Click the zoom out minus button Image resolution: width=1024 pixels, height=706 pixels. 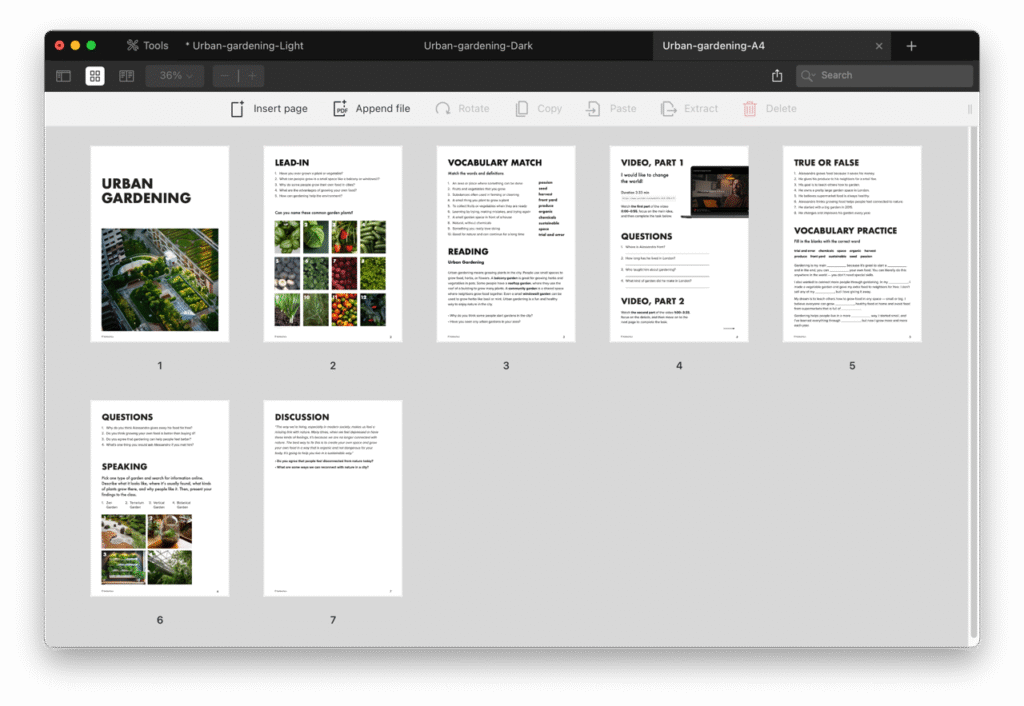point(225,76)
